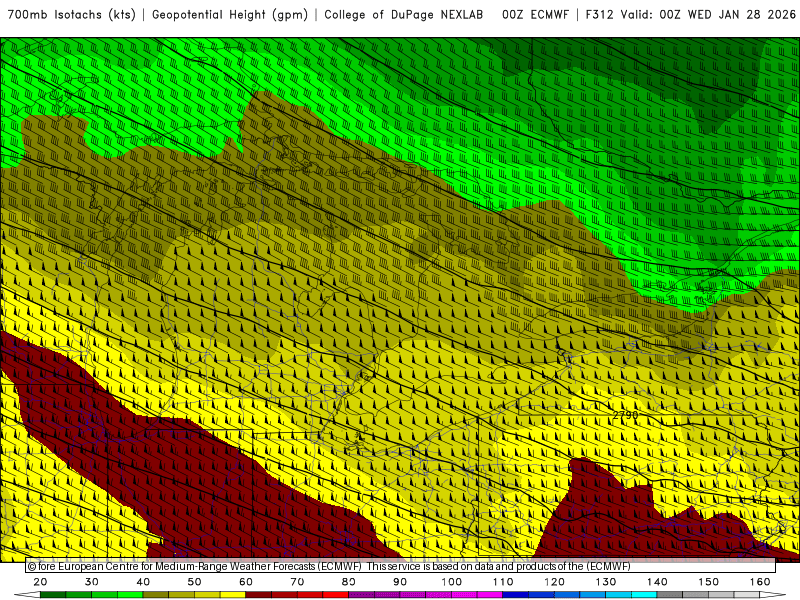Click the legend label 160
This screenshot has height=600, width=800.
tap(760, 582)
